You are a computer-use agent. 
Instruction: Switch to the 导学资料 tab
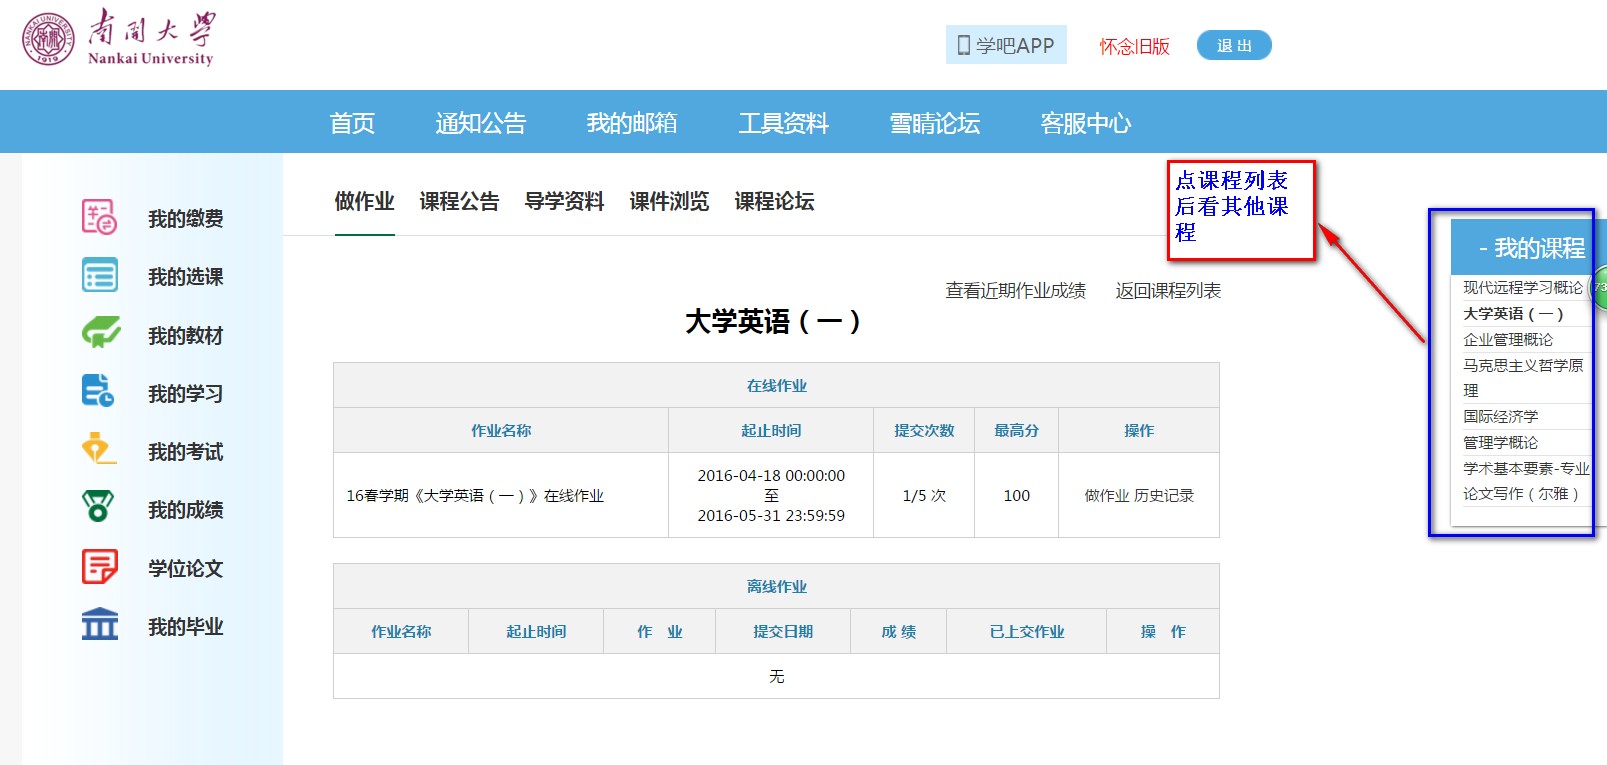[x=564, y=201]
